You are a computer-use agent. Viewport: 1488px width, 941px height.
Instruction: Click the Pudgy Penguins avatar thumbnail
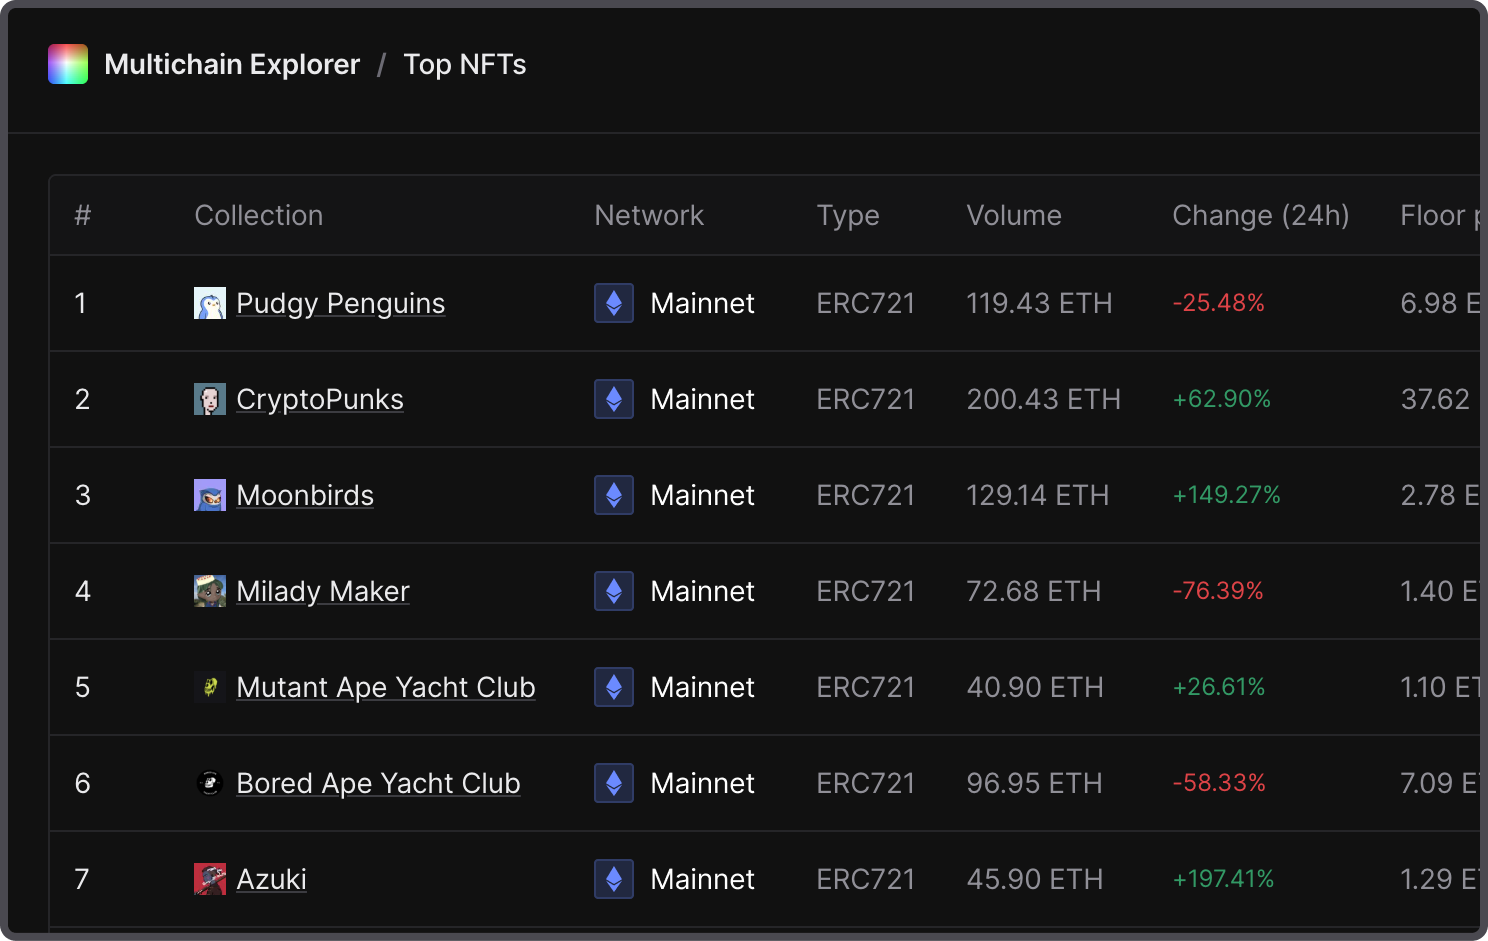tap(210, 303)
